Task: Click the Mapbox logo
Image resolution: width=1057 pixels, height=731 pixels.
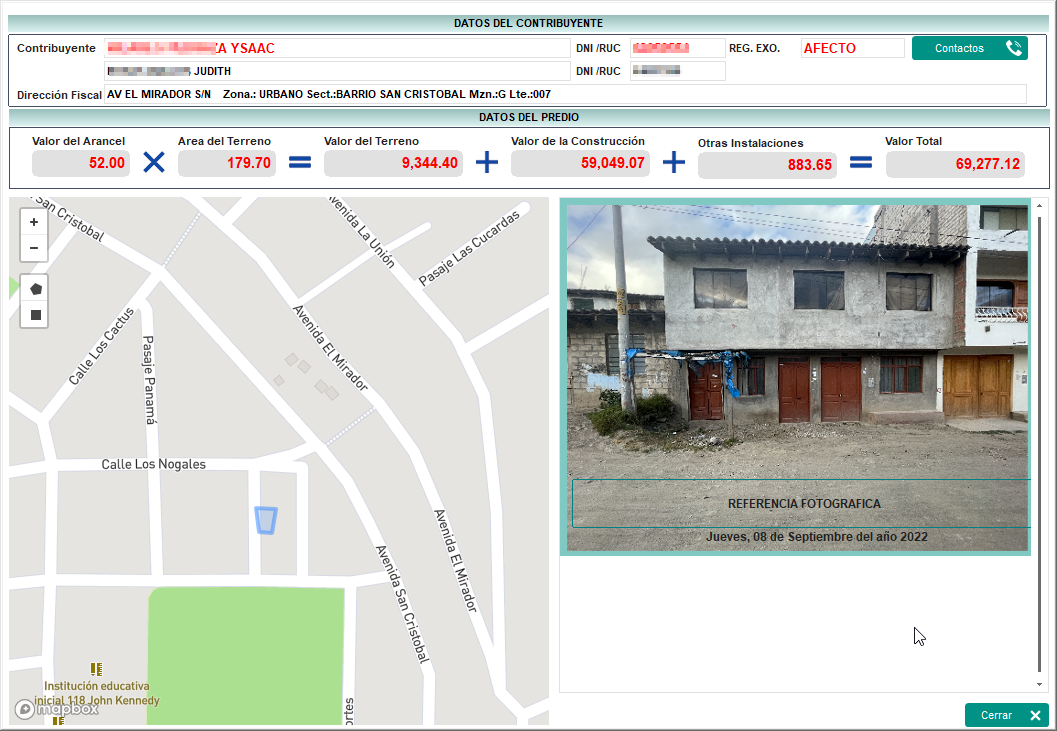Action: [57, 709]
